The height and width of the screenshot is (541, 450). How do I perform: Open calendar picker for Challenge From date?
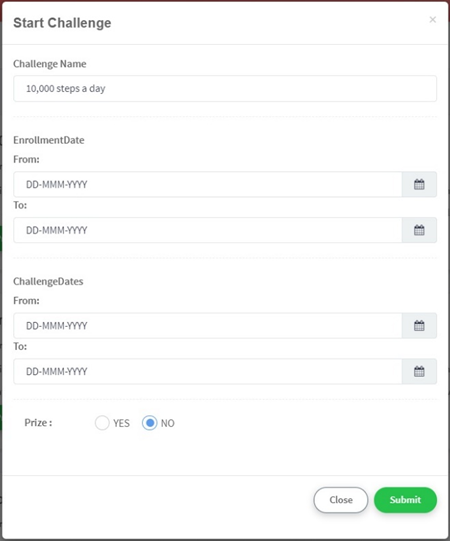point(419,326)
